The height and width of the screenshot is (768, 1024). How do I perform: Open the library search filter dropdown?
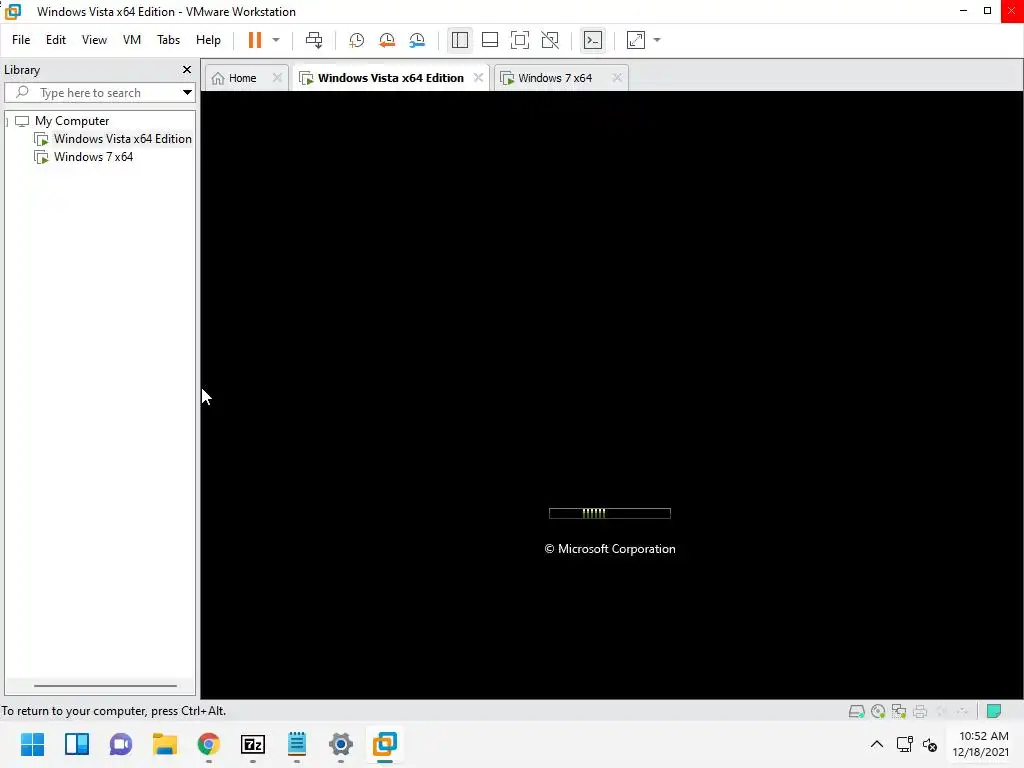(x=187, y=93)
